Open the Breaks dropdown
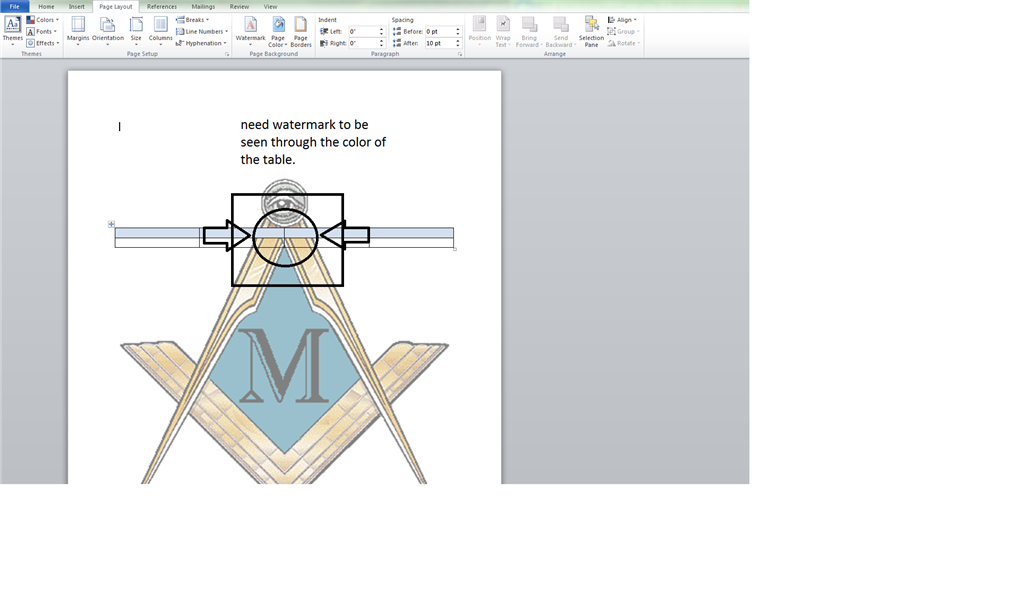Image resolution: width=1024 pixels, height=601 pixels. click(193, 20)
